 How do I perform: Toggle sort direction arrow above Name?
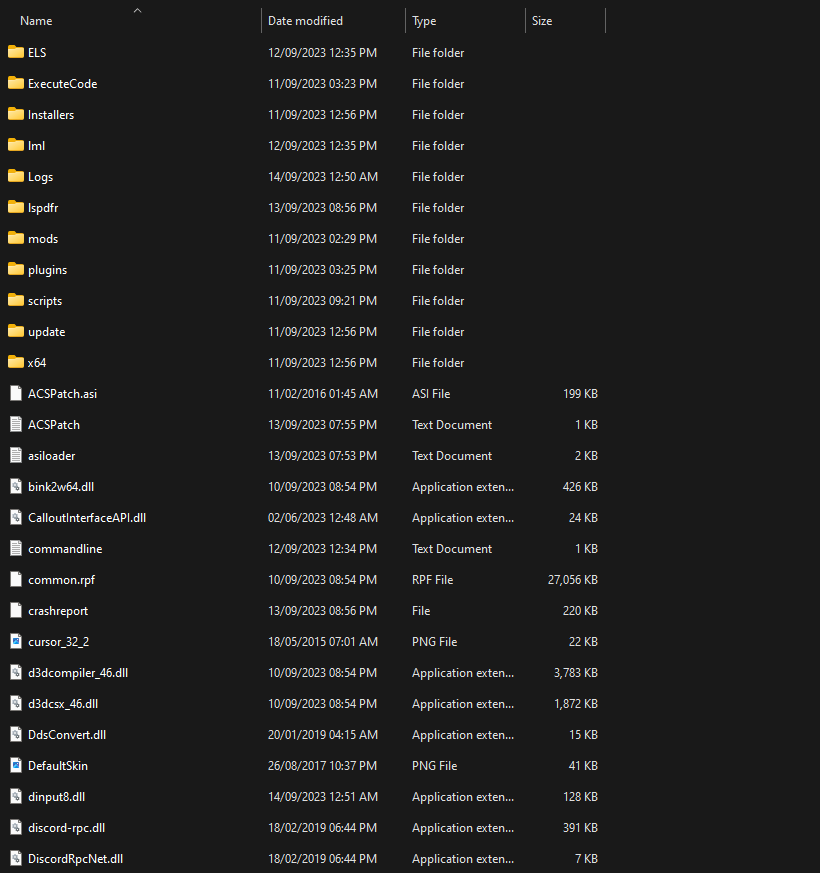pyautogui.click(x=138, y=10)
